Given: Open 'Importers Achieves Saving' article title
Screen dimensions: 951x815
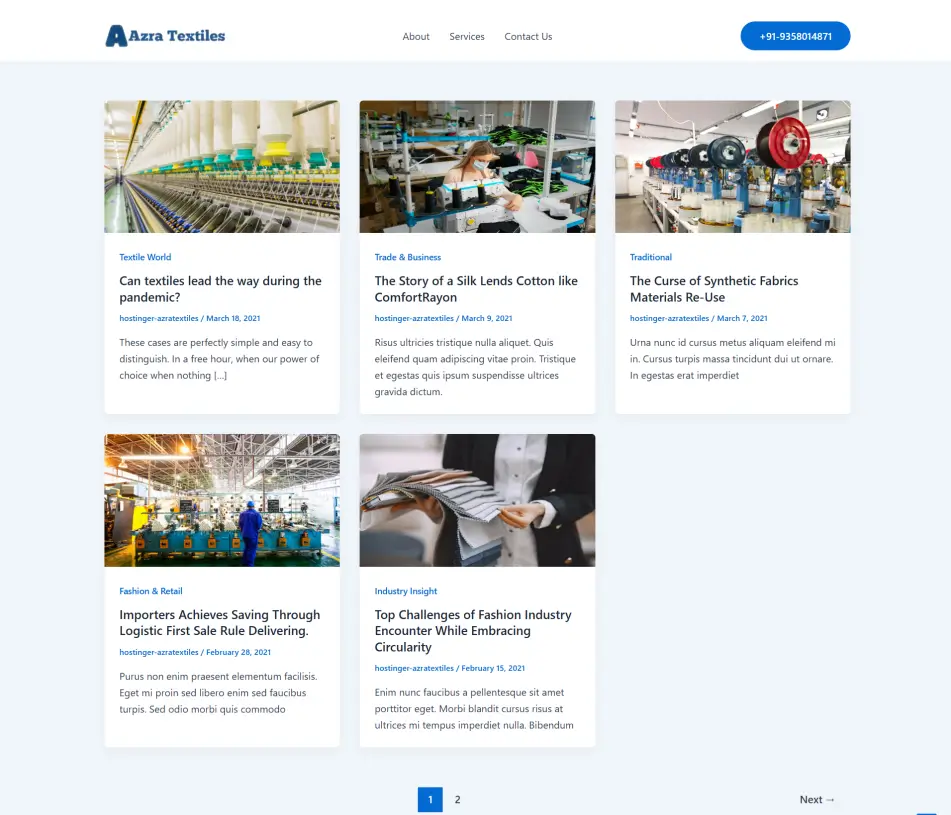Looking at the screenshot, I should 219,623.
